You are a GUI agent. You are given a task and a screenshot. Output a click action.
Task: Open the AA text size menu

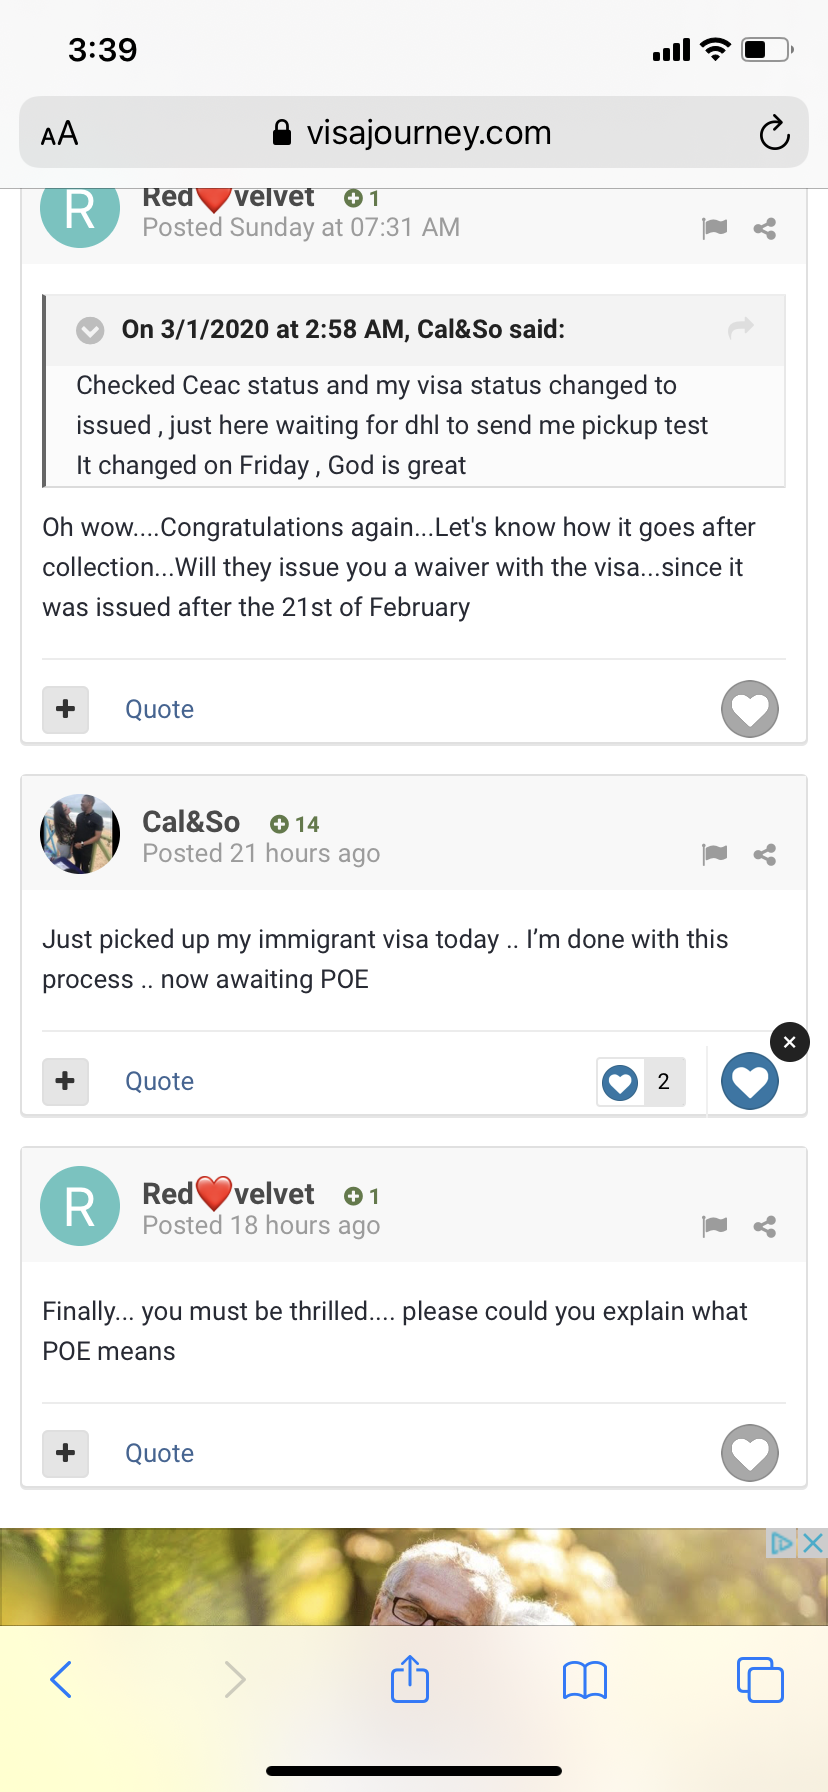59,133
